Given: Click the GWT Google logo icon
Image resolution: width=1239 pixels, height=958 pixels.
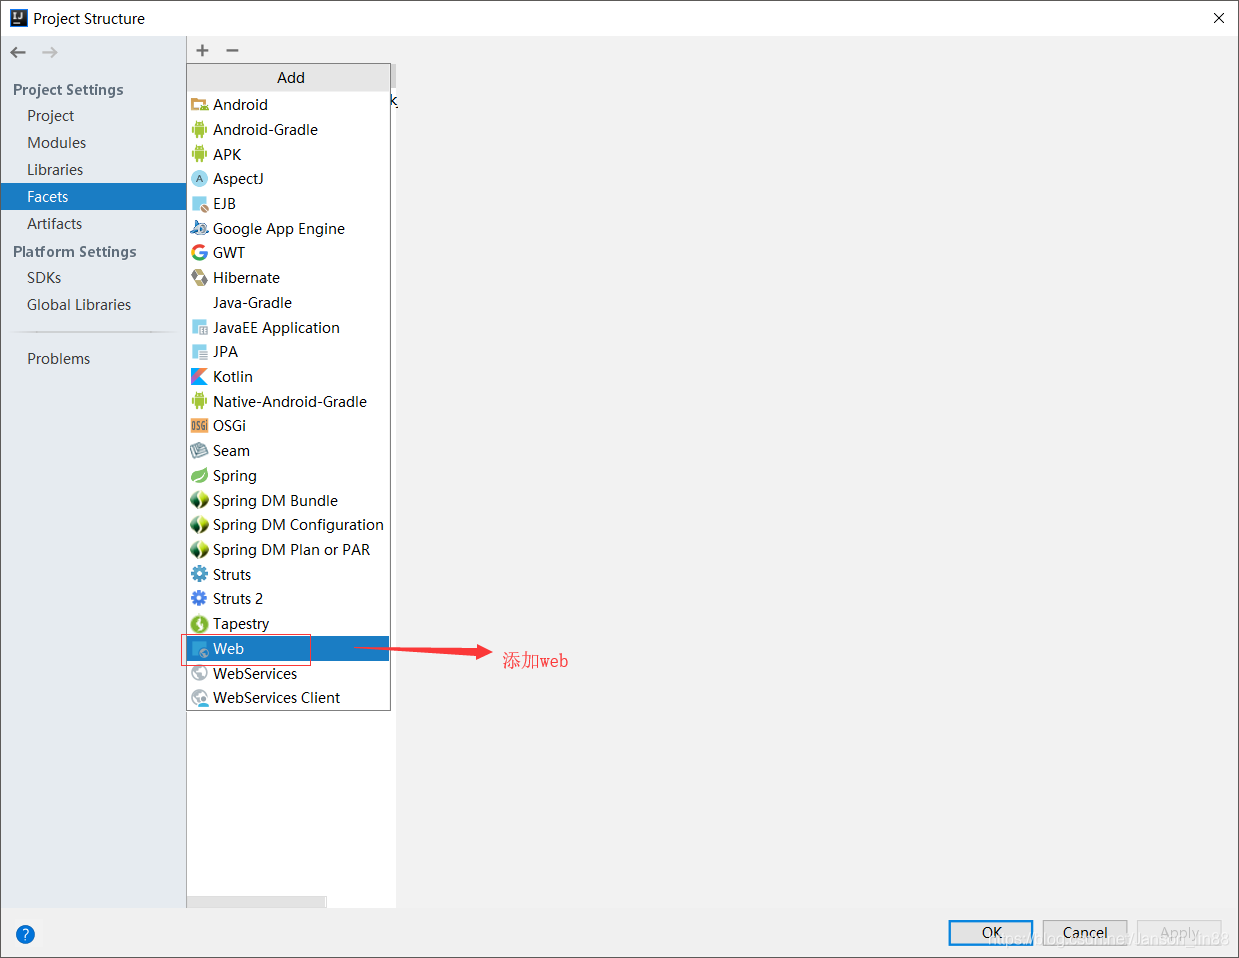Looking at the screenshot, I should click(x=199, y=253).
